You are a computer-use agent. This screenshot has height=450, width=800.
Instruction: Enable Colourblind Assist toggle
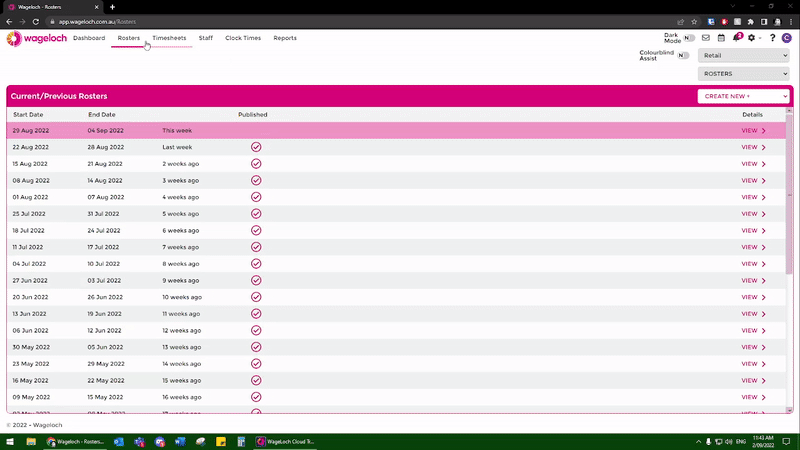684,55
